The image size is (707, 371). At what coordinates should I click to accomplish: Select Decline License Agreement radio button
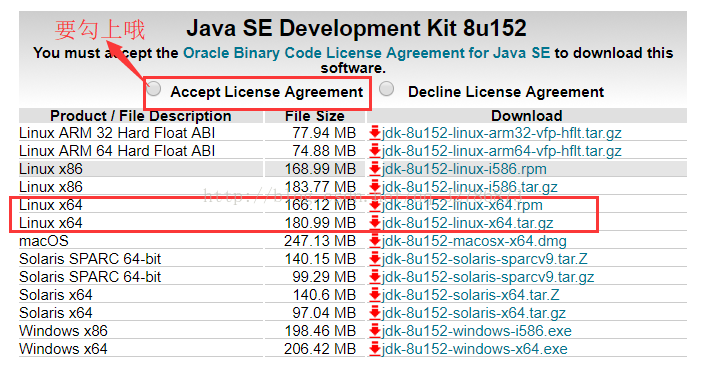(386, 89)
